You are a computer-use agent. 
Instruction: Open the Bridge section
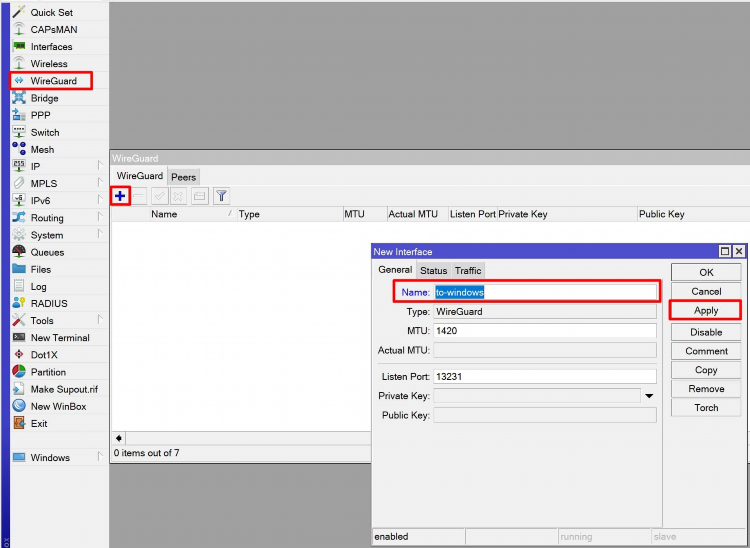point(44,98)
